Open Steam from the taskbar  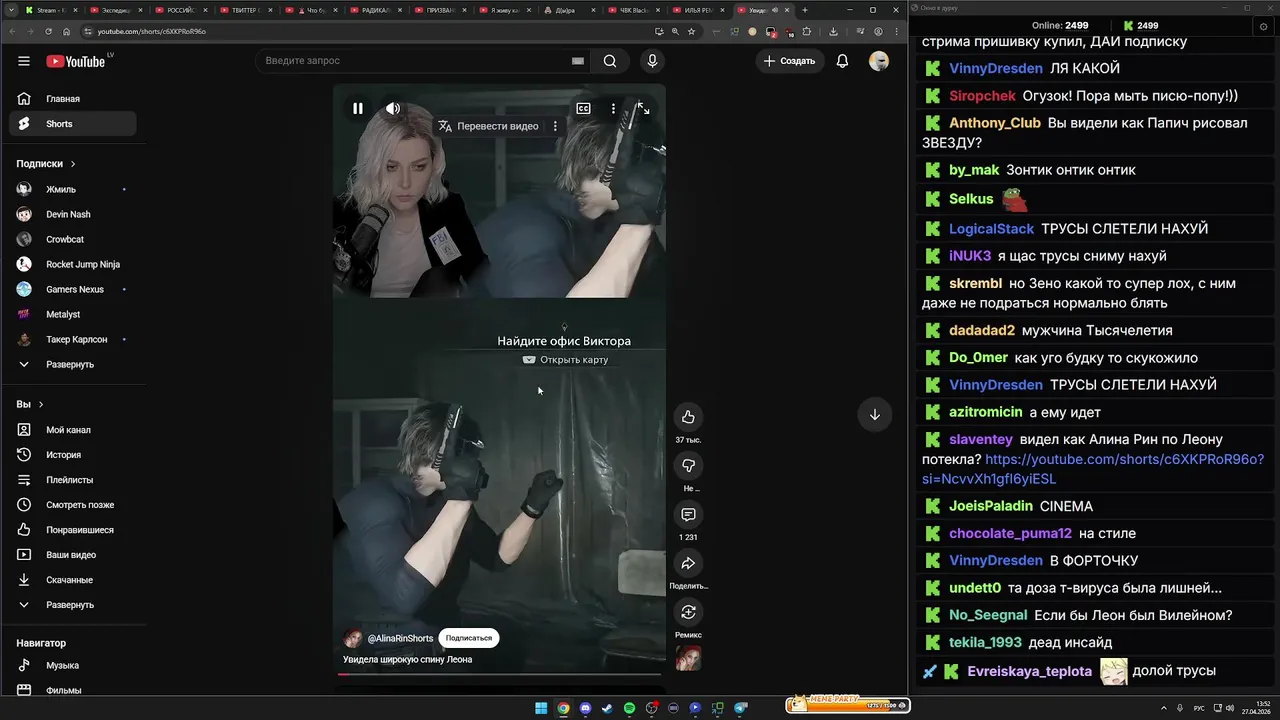pyautogui.click(x=607, y=708)
